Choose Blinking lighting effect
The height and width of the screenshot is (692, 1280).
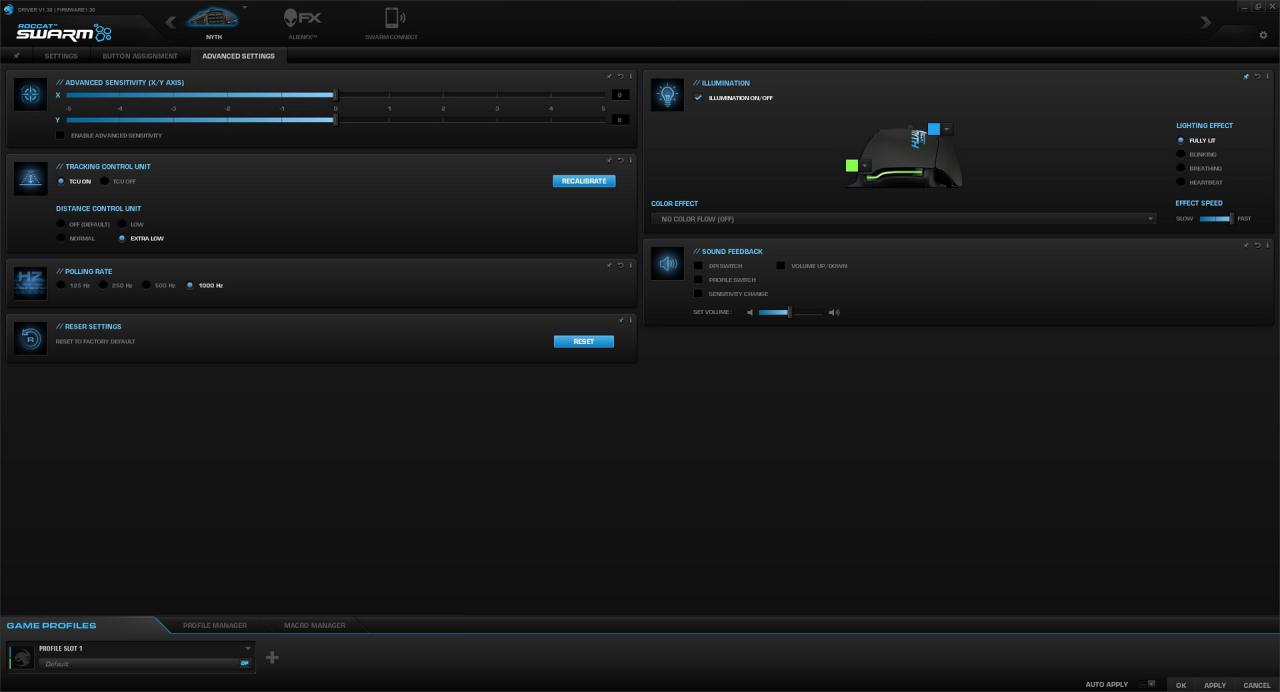click(x=1181, y=154)
